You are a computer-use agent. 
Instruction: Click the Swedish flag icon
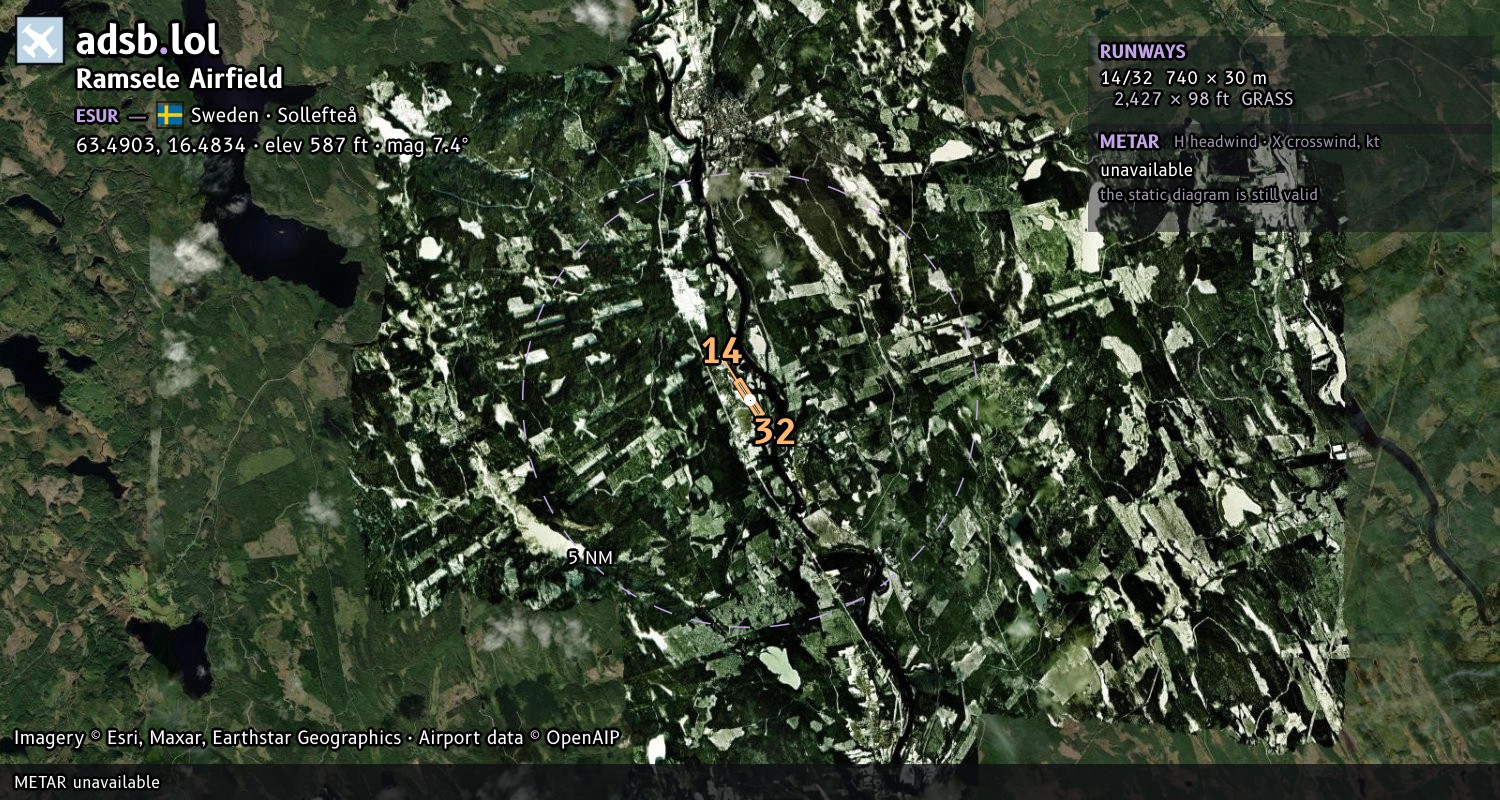click(170, 115)
